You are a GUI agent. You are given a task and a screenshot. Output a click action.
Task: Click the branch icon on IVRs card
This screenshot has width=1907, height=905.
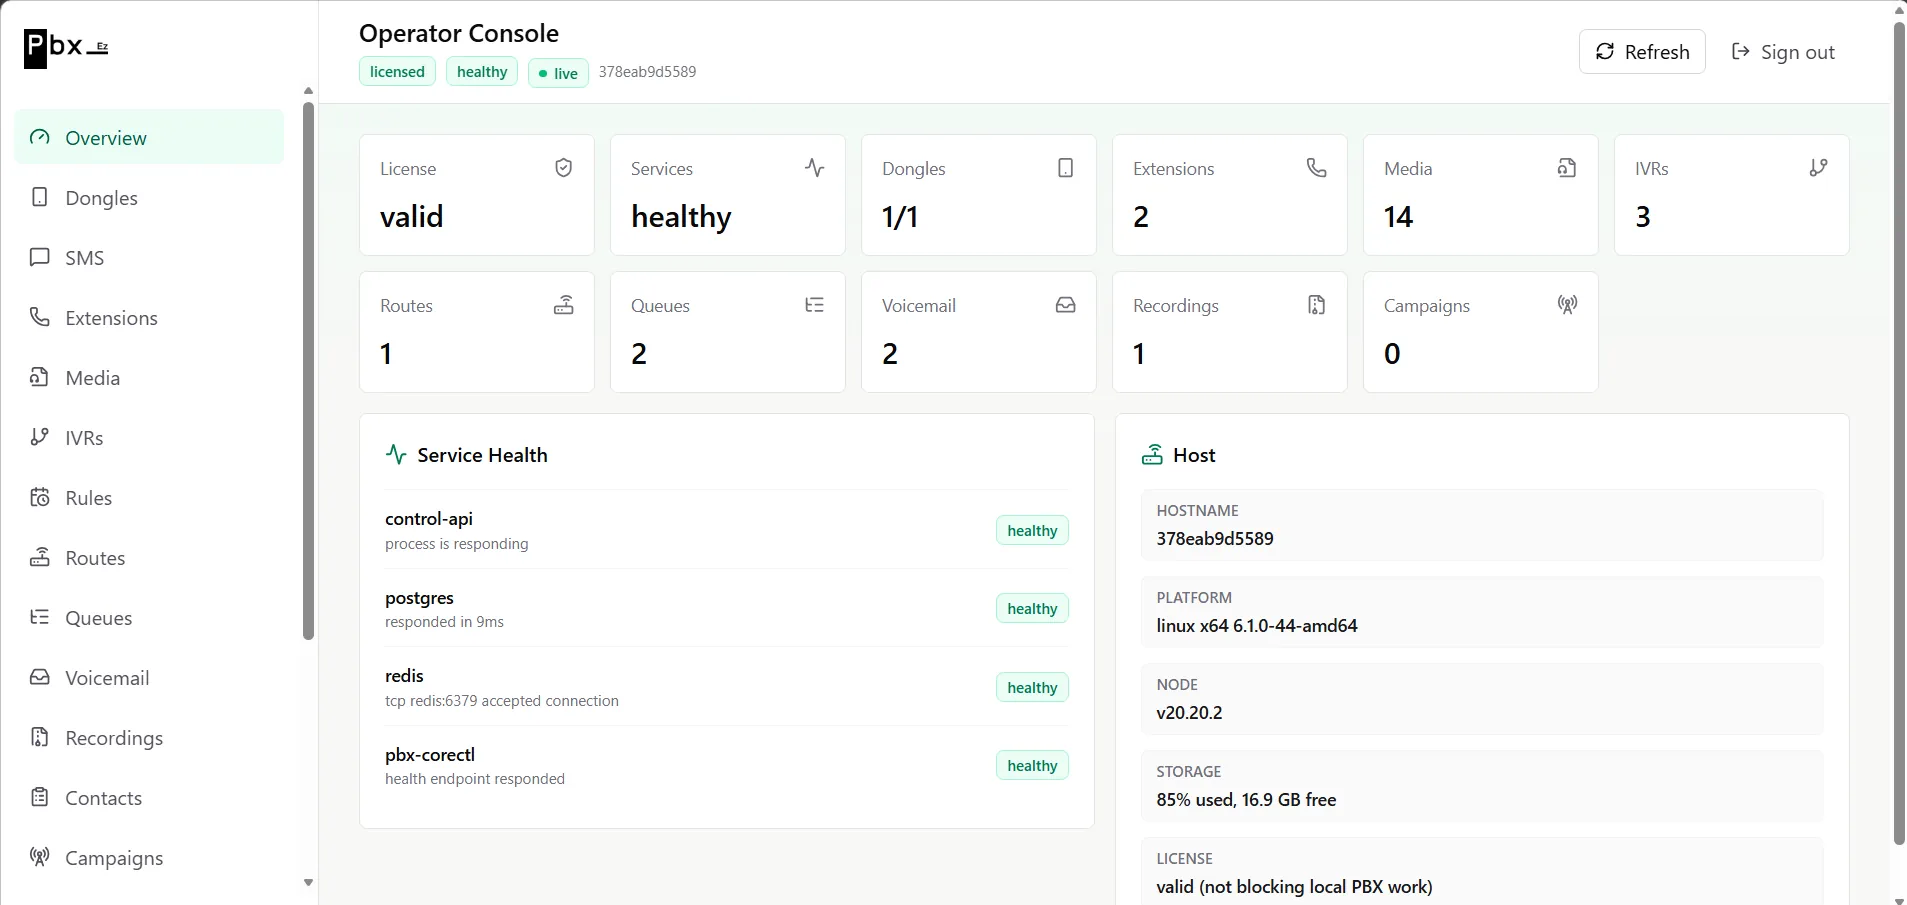coord(1818,168)
